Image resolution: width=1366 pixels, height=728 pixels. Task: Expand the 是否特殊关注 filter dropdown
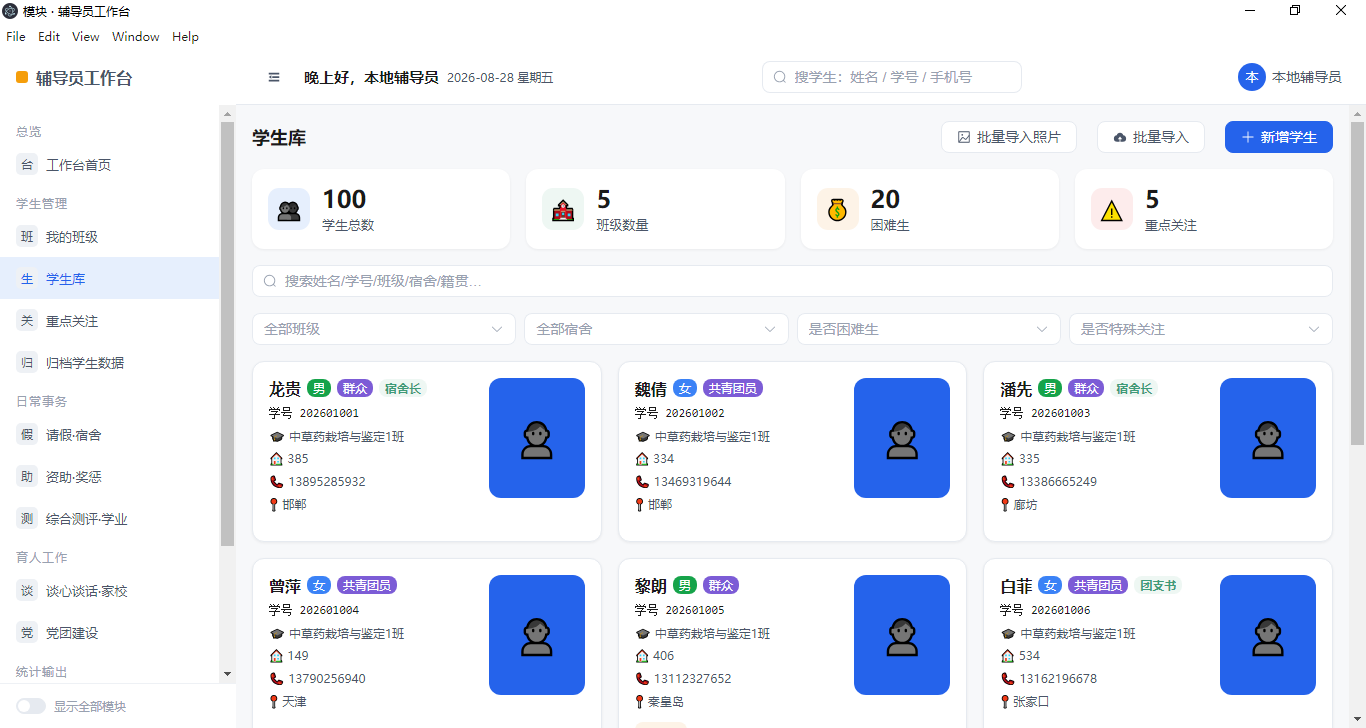[x=1201, y=329]
